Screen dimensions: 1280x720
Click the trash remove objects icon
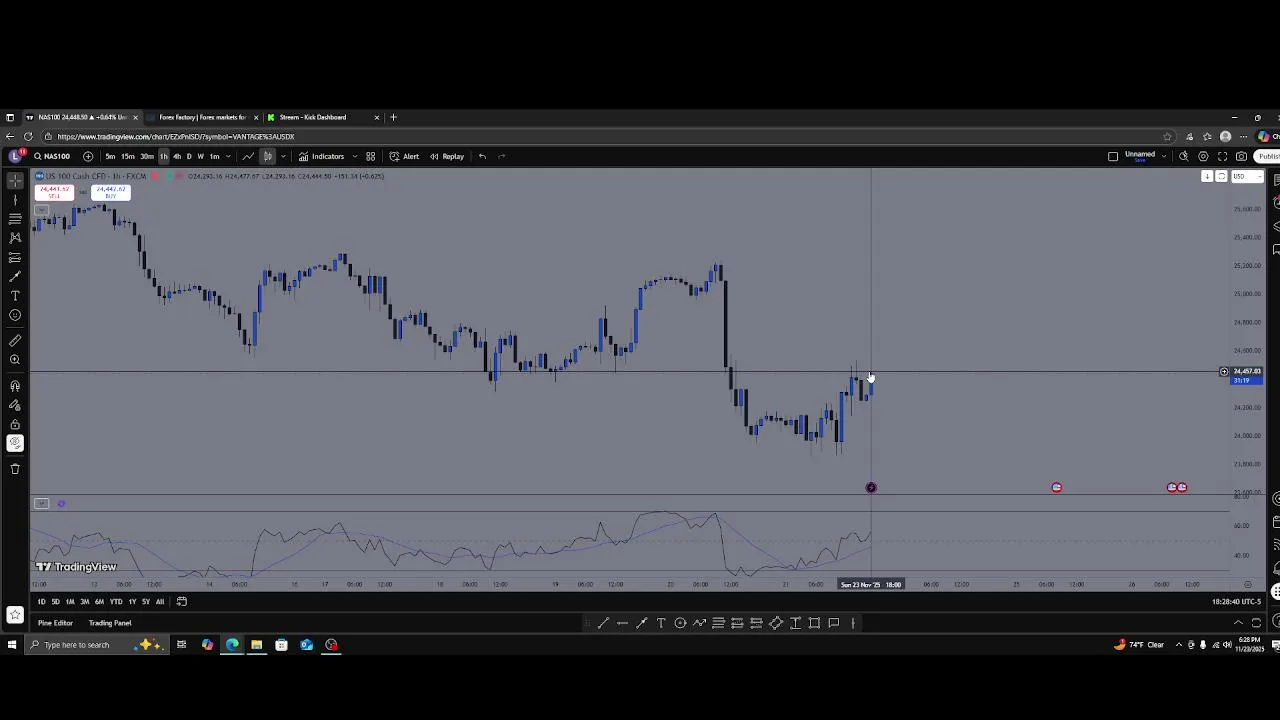pos(15,468)
